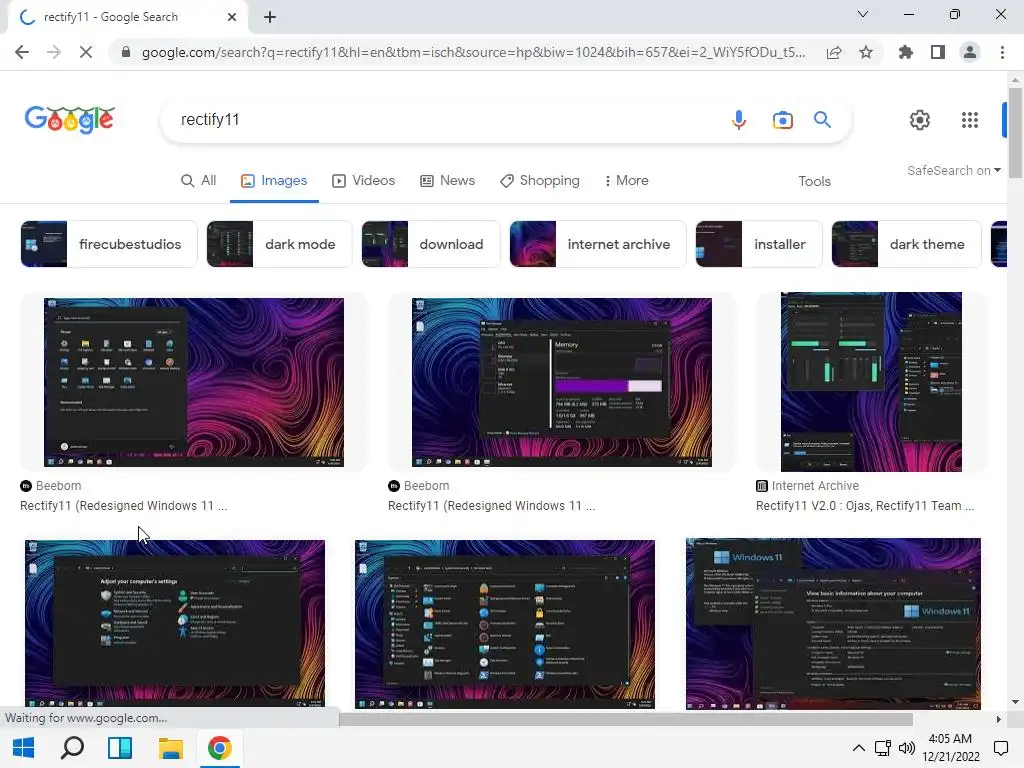Filter by dark mode chip

point(280,244)
